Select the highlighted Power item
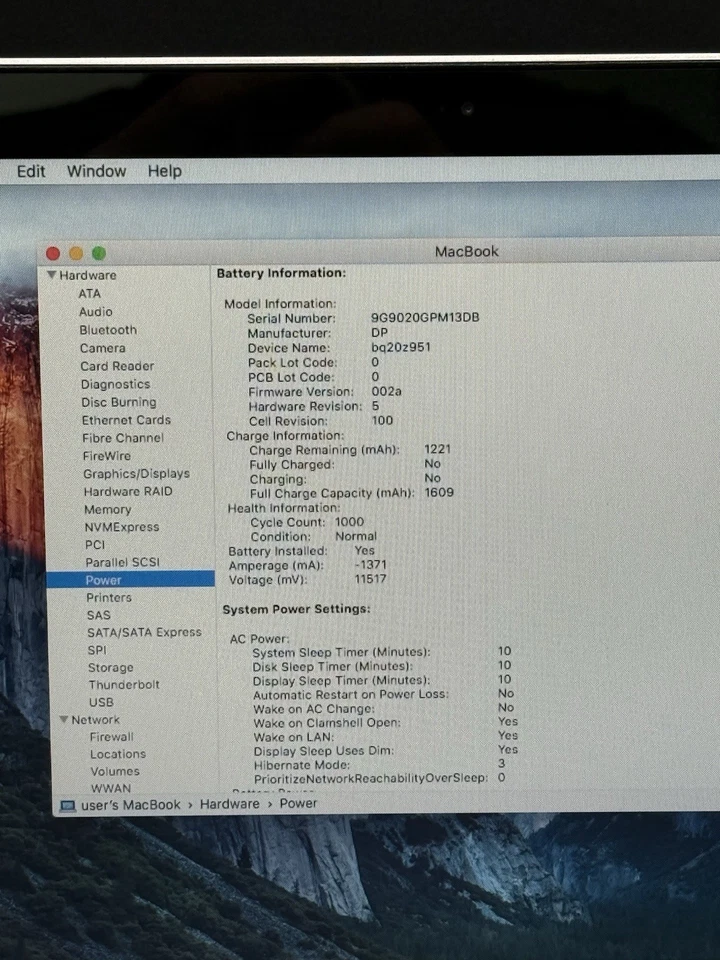Screen dimensions: 720x960 tap(131, 579)
